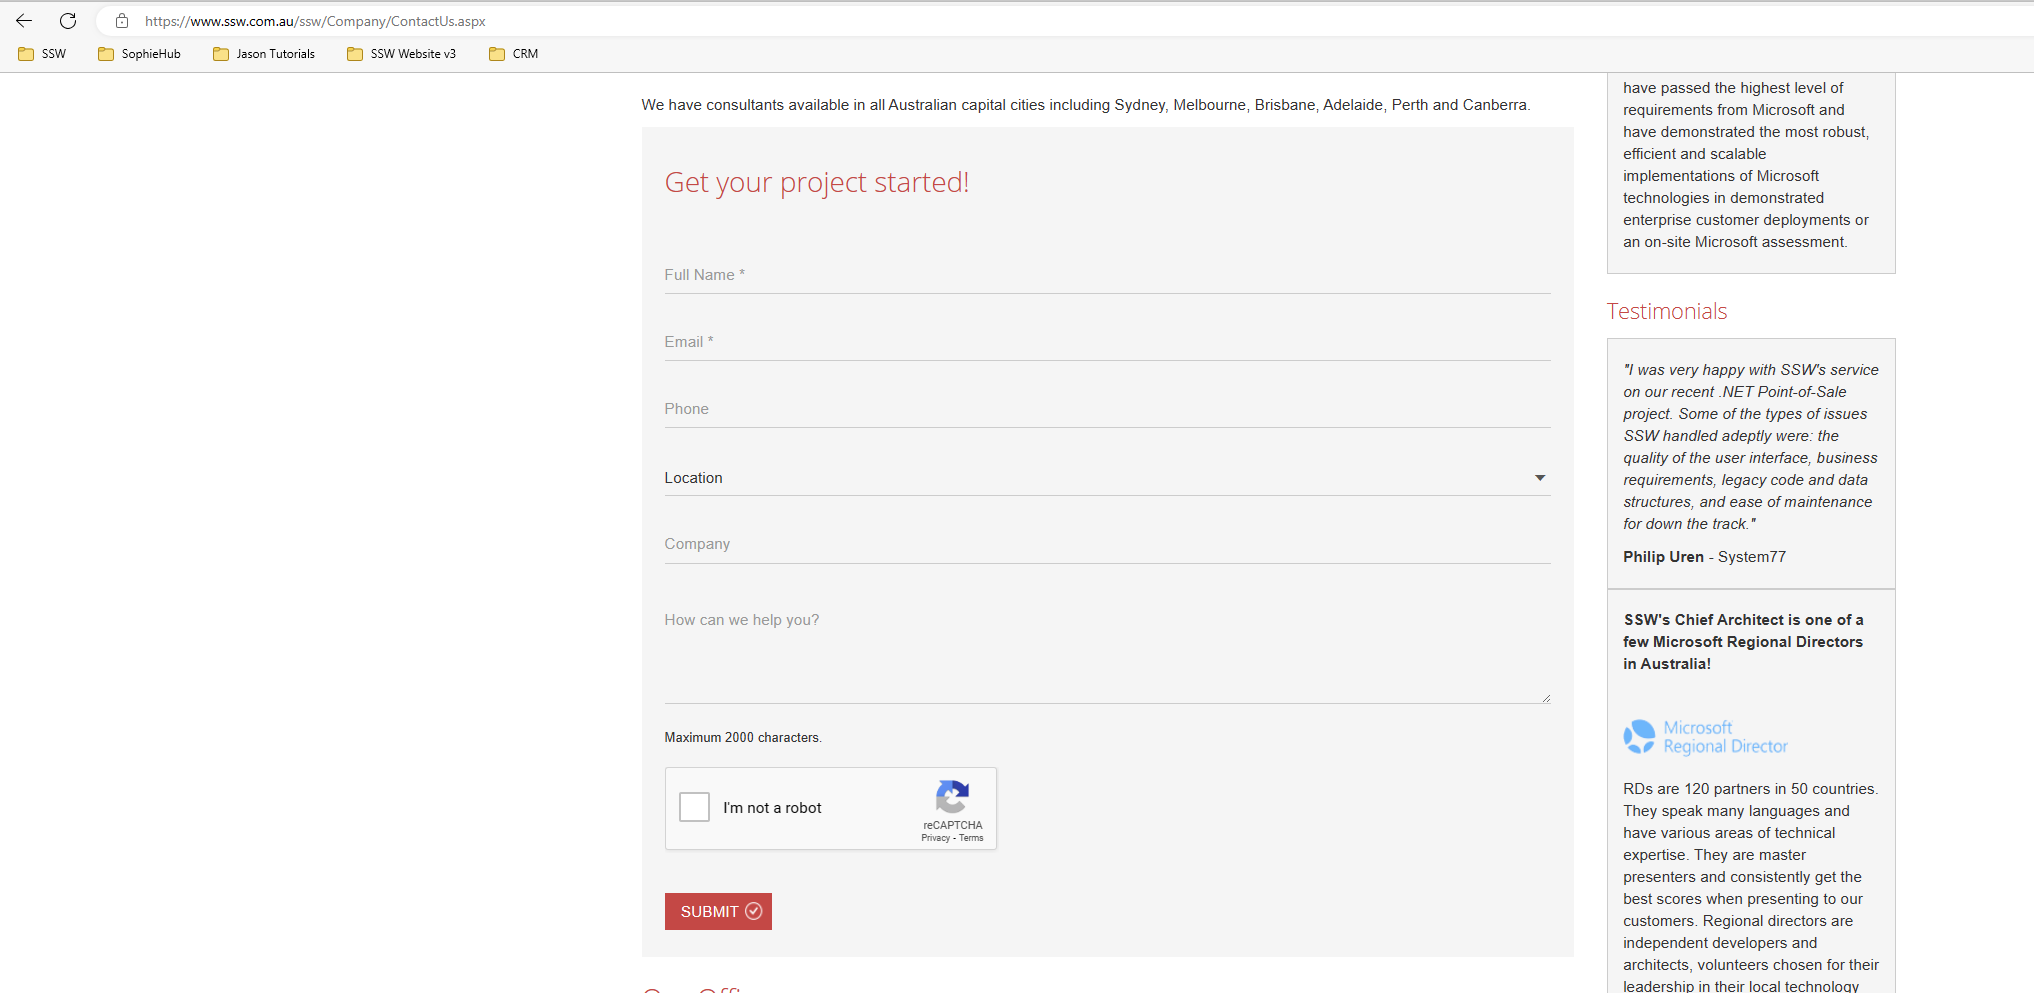Open the SophieHub bookmarks folder

click(x=138, y=54)
